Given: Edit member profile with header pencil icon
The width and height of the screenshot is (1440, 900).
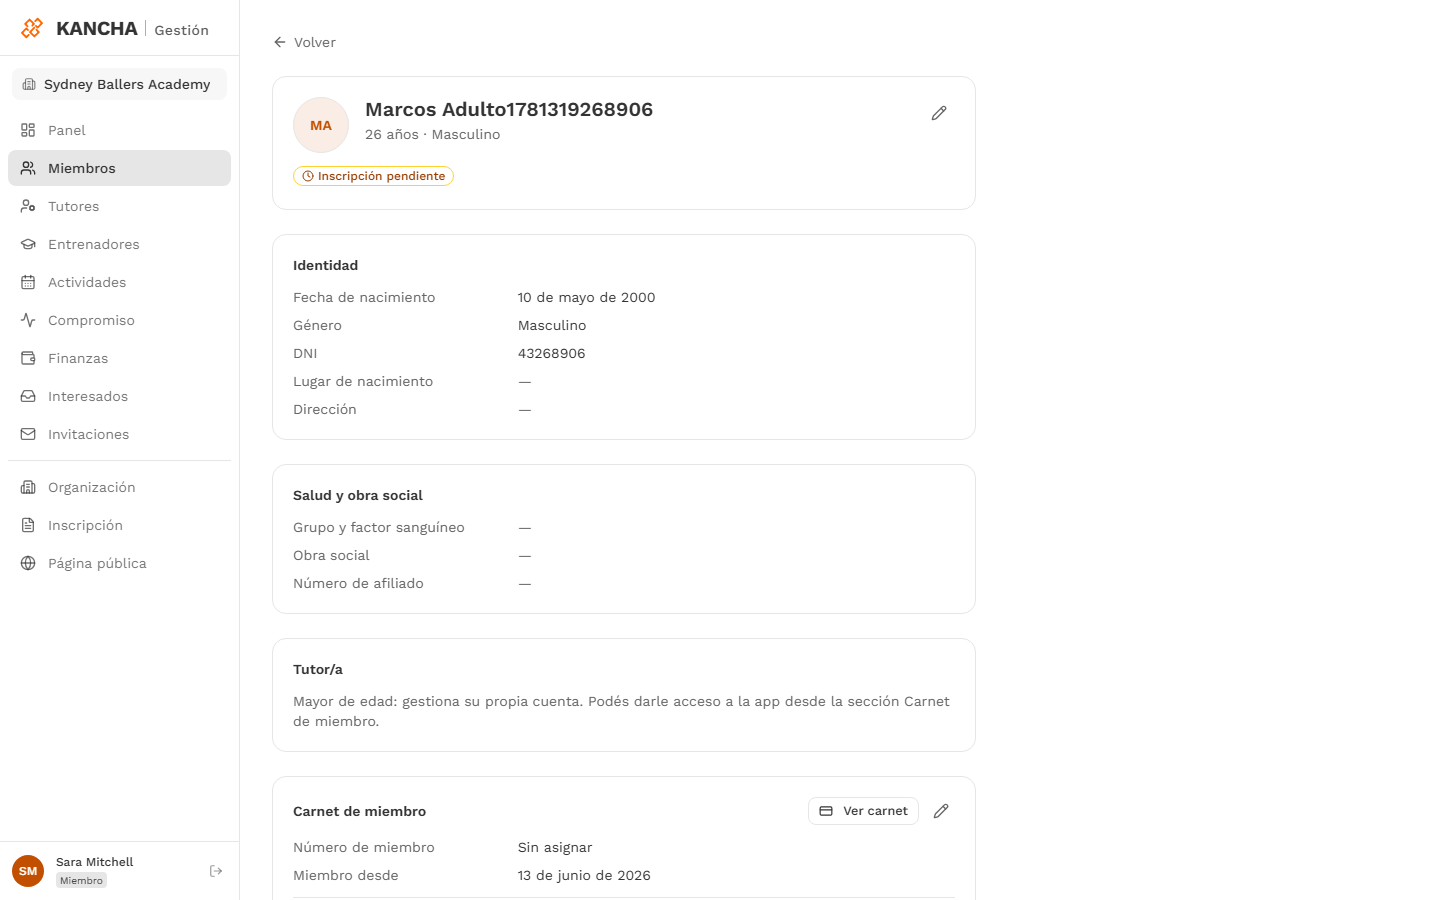Looking at the screenshot, I should pyautogui.click(x=939, y=113).
